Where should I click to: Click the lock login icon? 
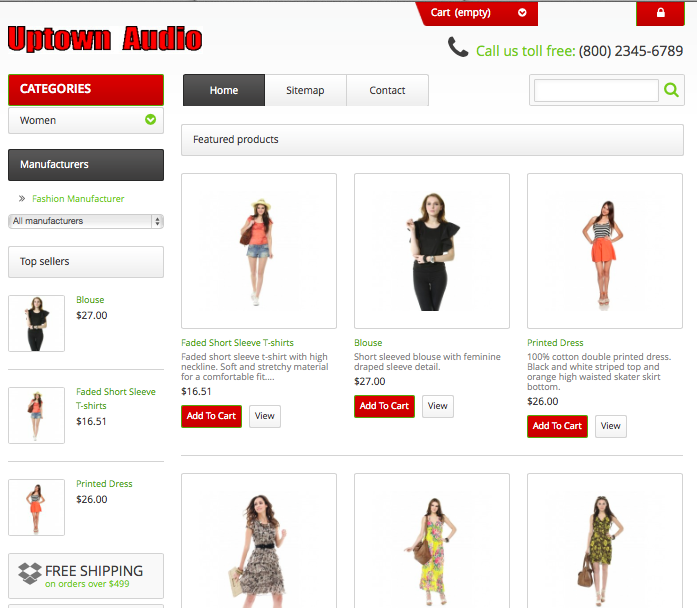click(661, 12)
